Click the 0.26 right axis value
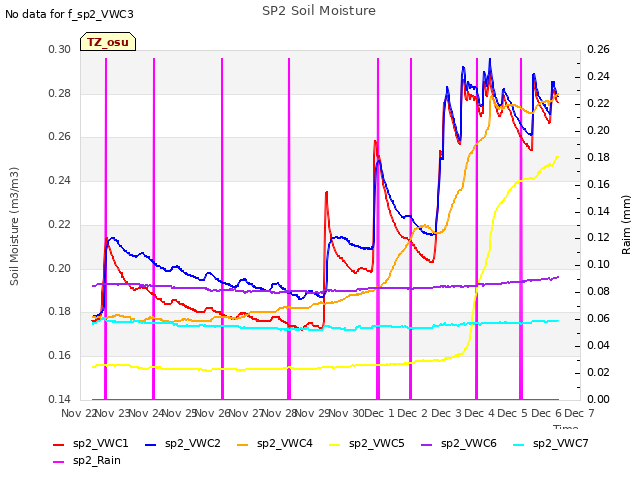This screenshot has width=640, height=480. 598,49
